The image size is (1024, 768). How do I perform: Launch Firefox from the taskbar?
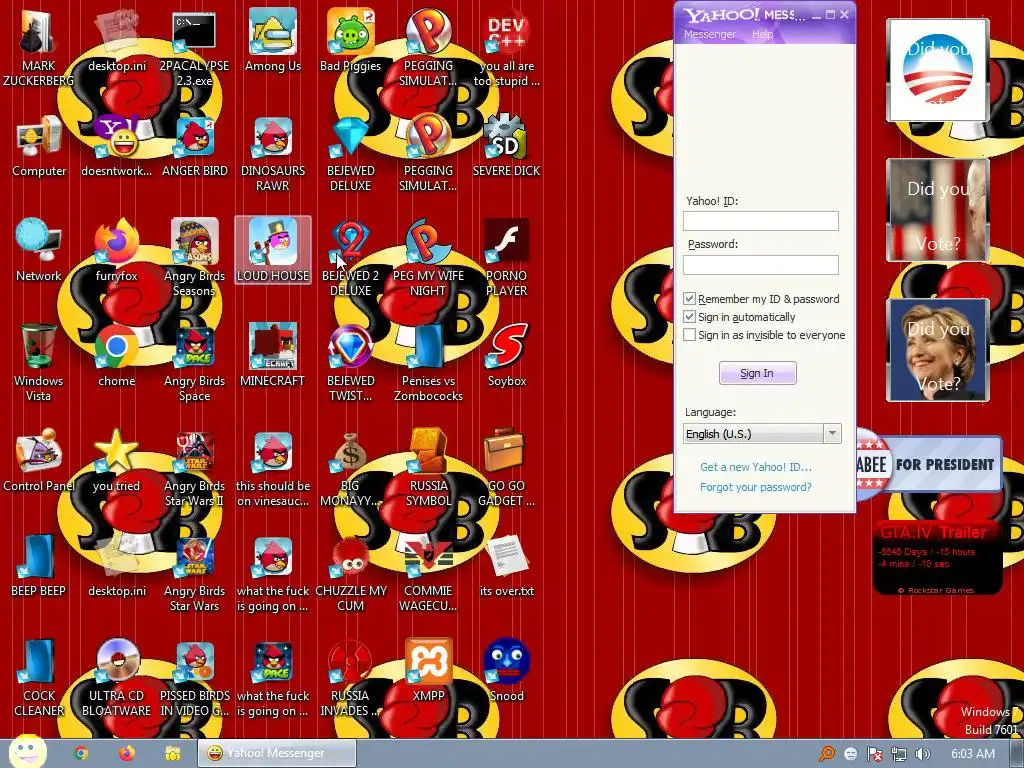pyautogui.click(x=127, y=754)
